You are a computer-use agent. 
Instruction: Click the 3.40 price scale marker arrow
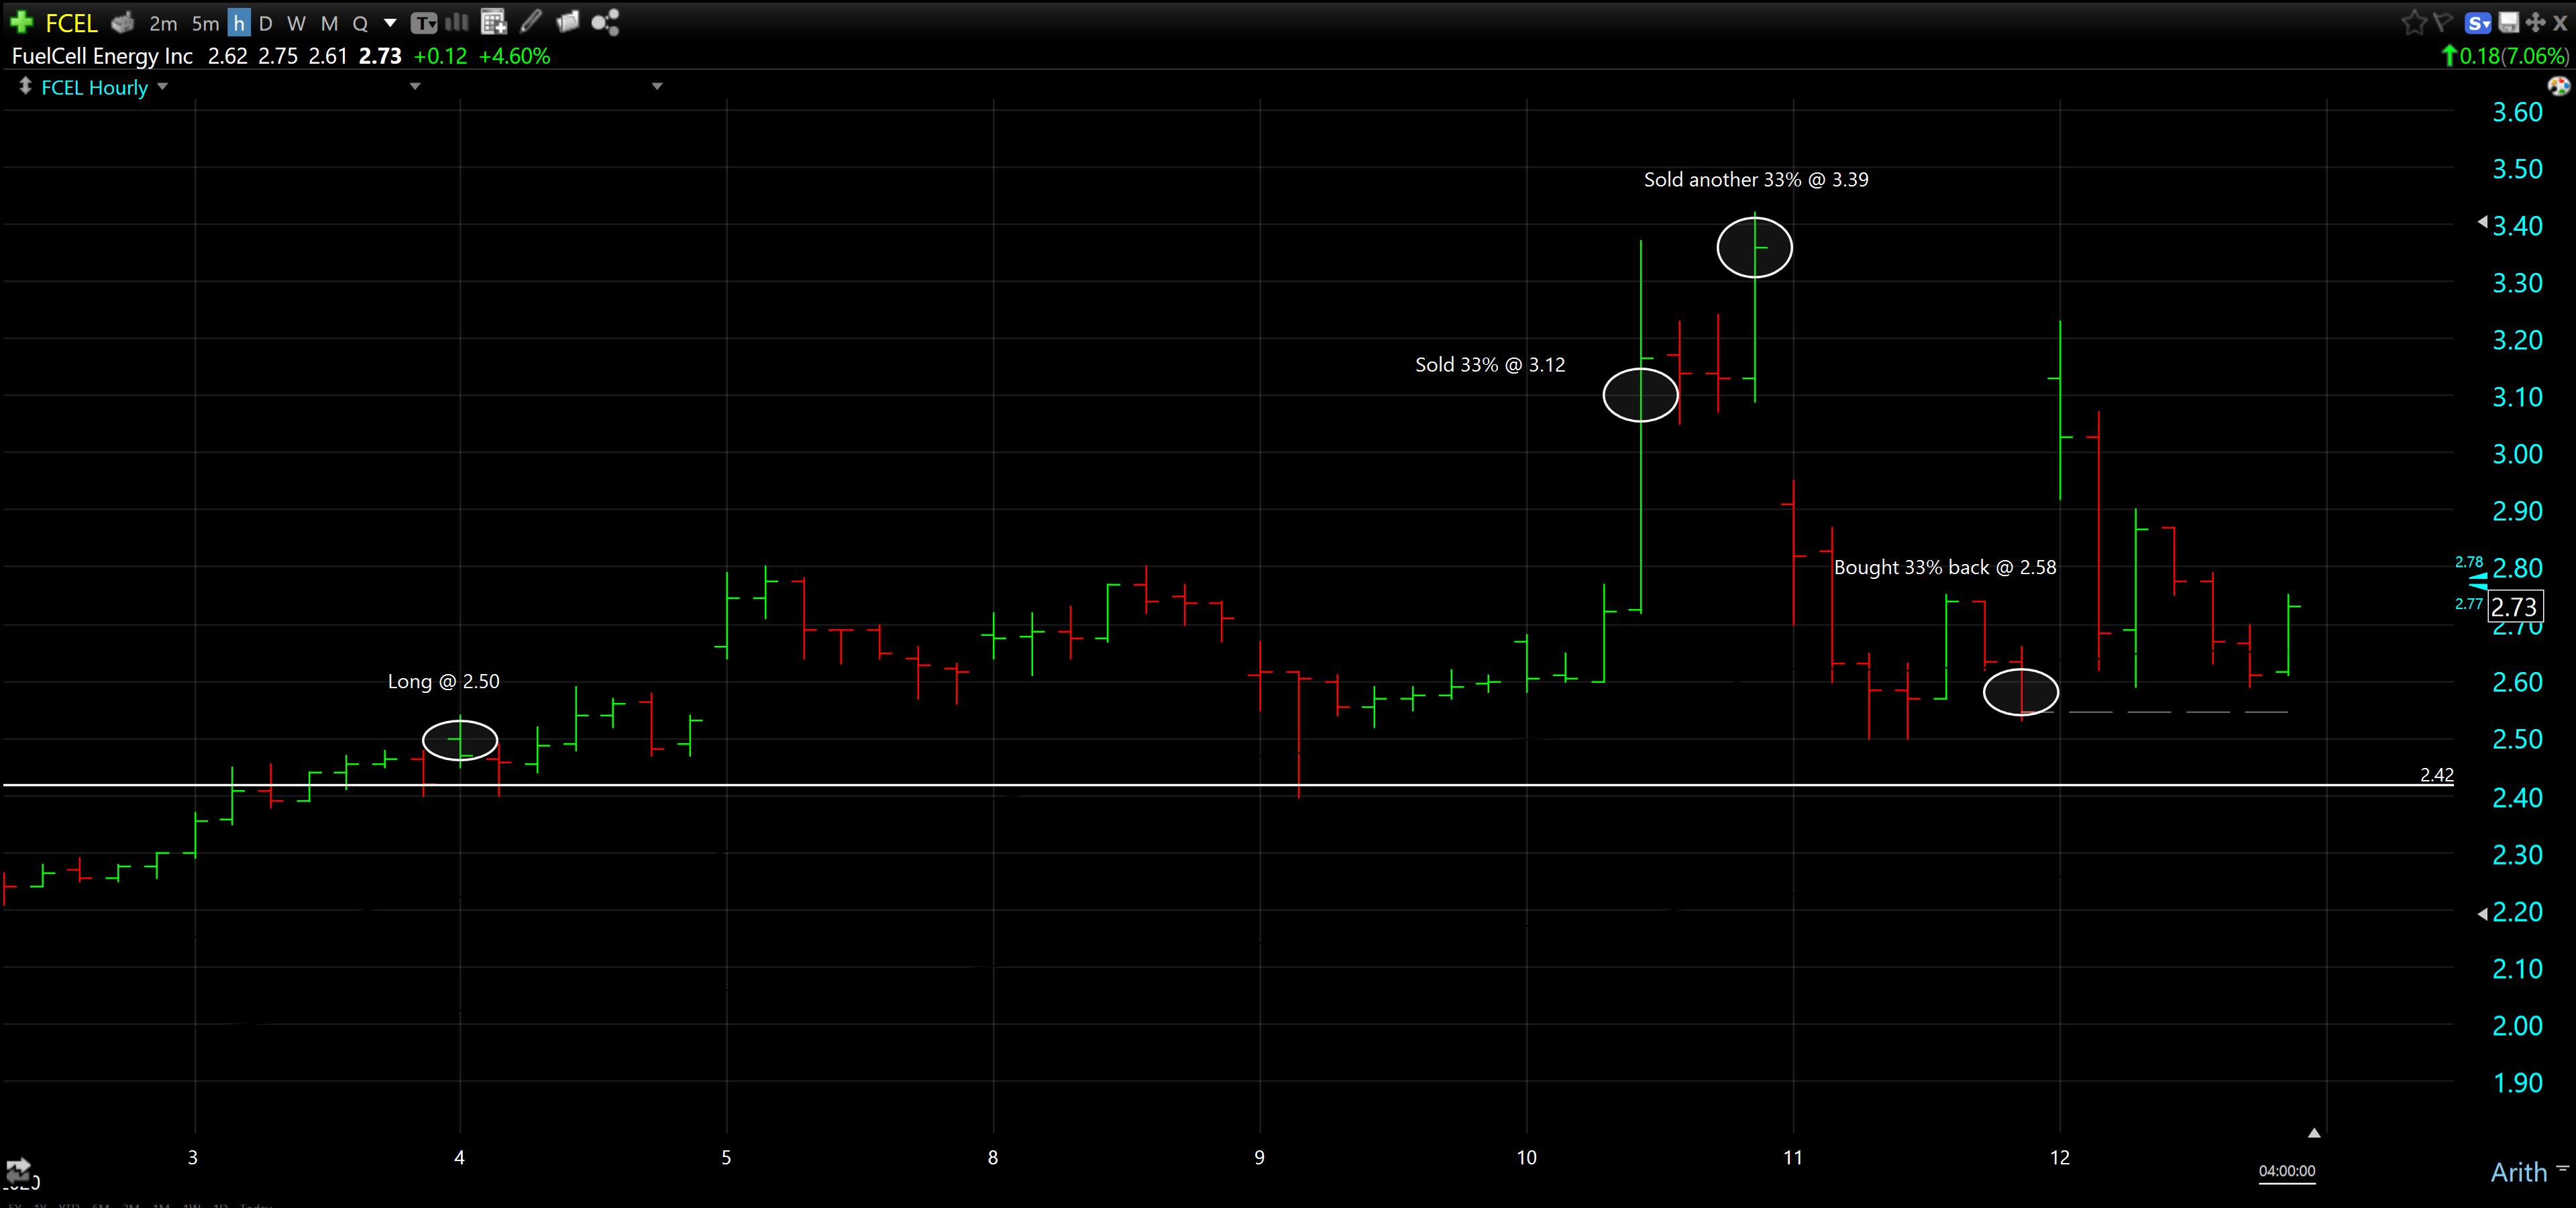(x=2482, y=222)
